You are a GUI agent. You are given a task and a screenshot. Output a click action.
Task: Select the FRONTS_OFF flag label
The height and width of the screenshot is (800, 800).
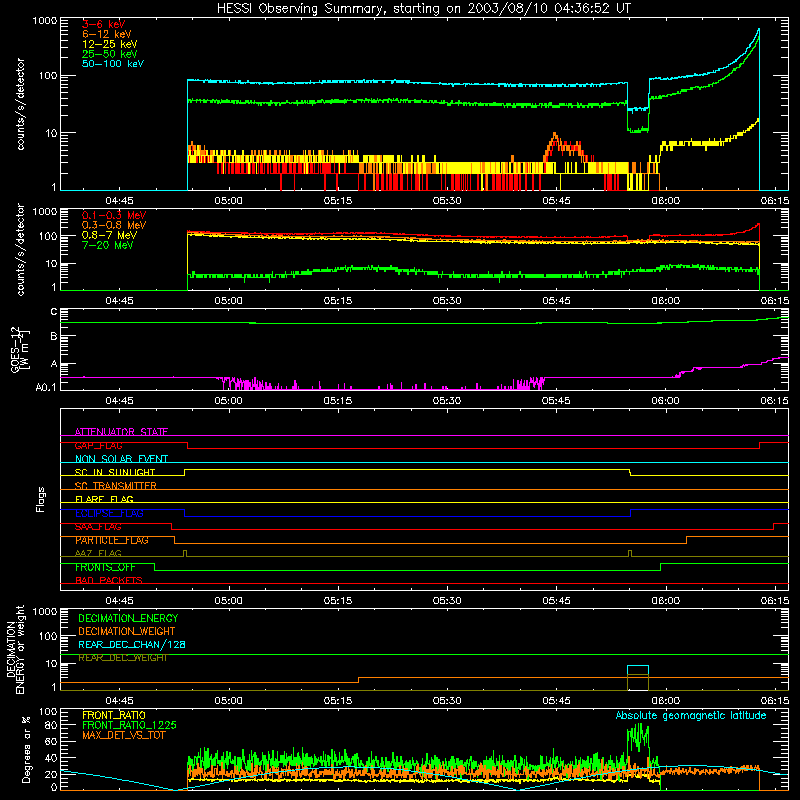[x=105, y=567]
